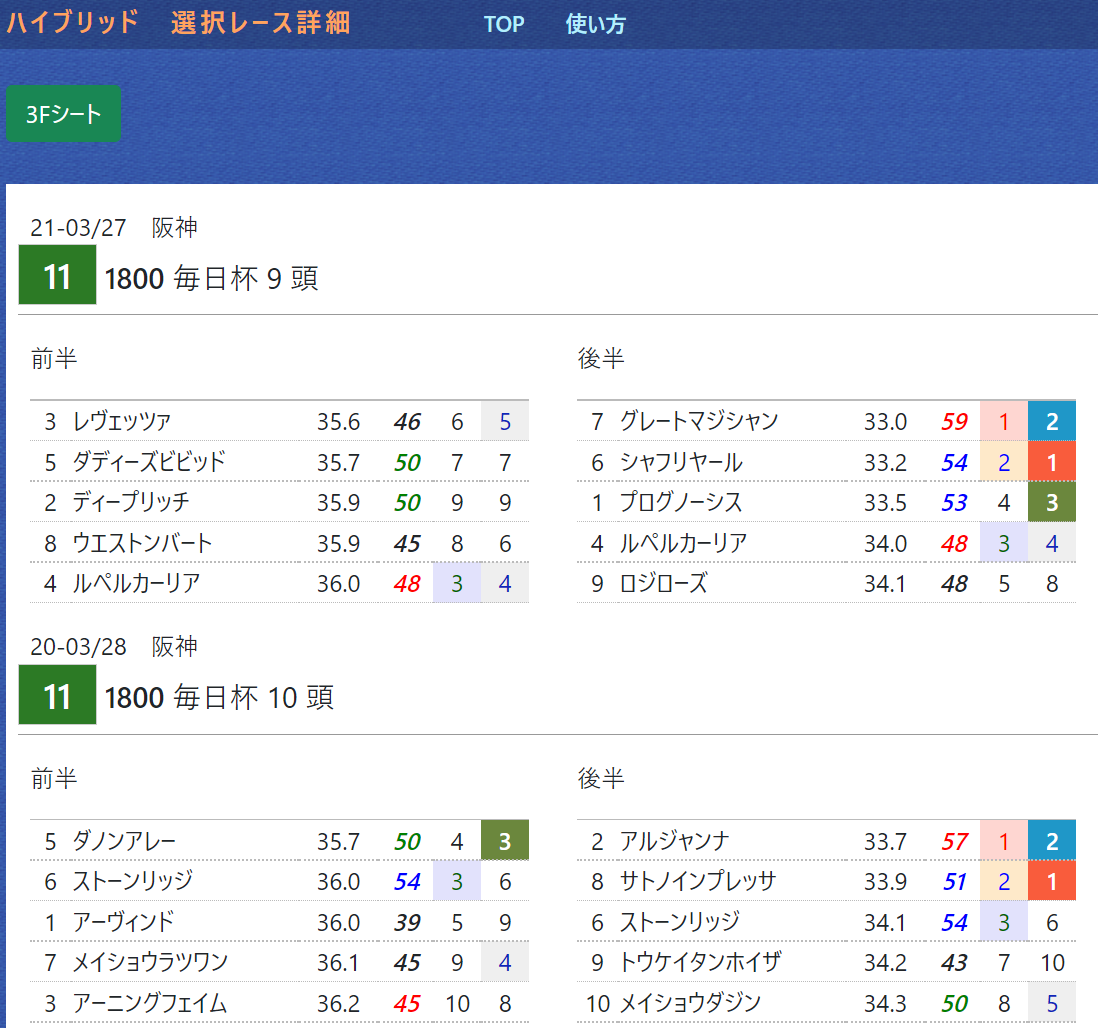Select the ウエストンバート horse name

tap(142, 543)
